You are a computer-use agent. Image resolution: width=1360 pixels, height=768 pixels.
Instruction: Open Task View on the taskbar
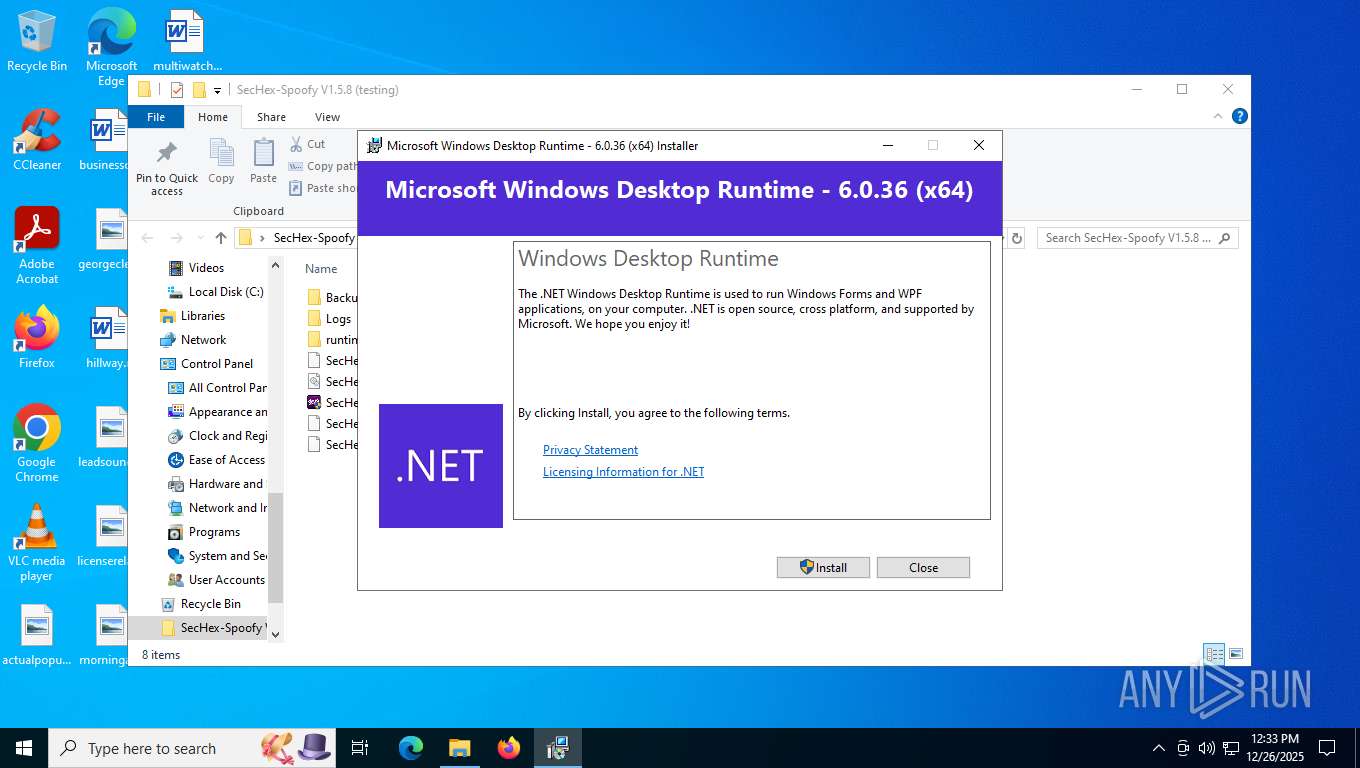pos(361,748)
